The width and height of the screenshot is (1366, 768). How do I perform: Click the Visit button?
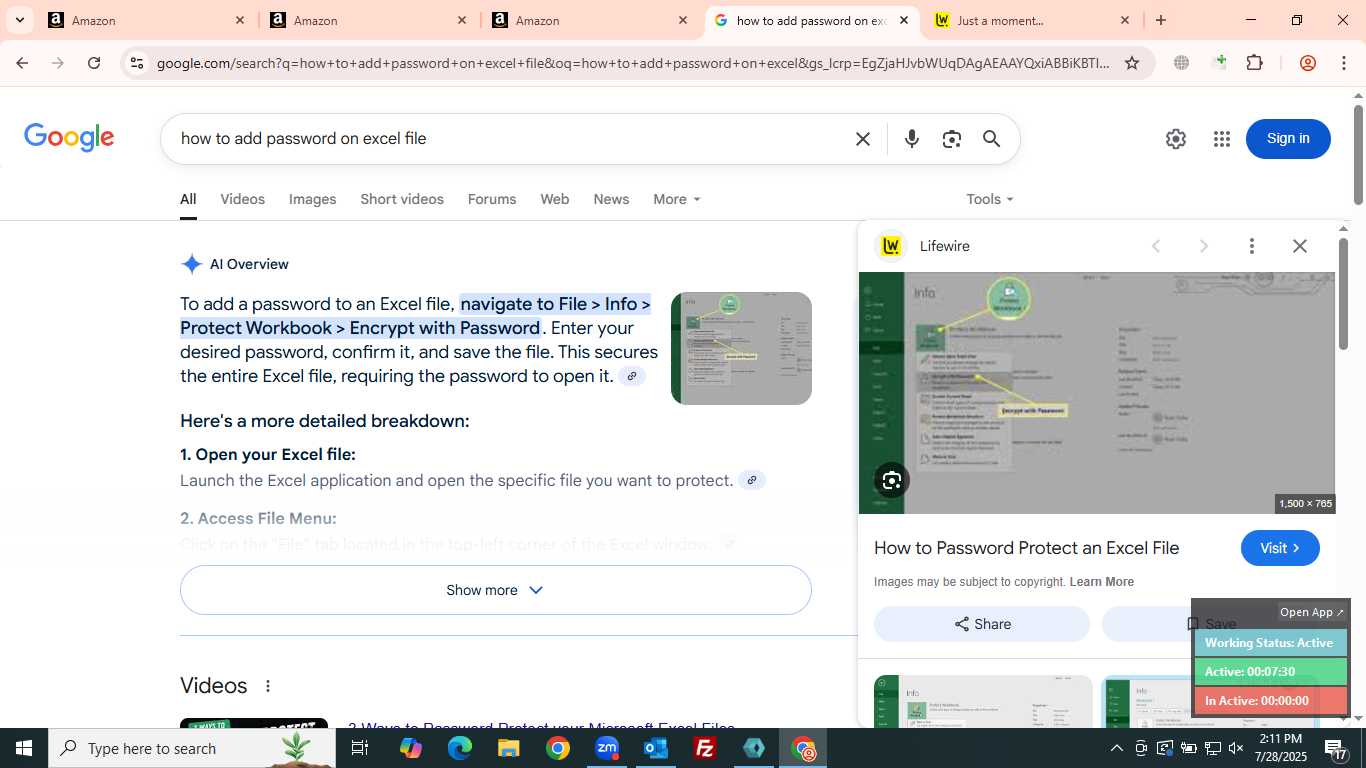pos(1280,548)
